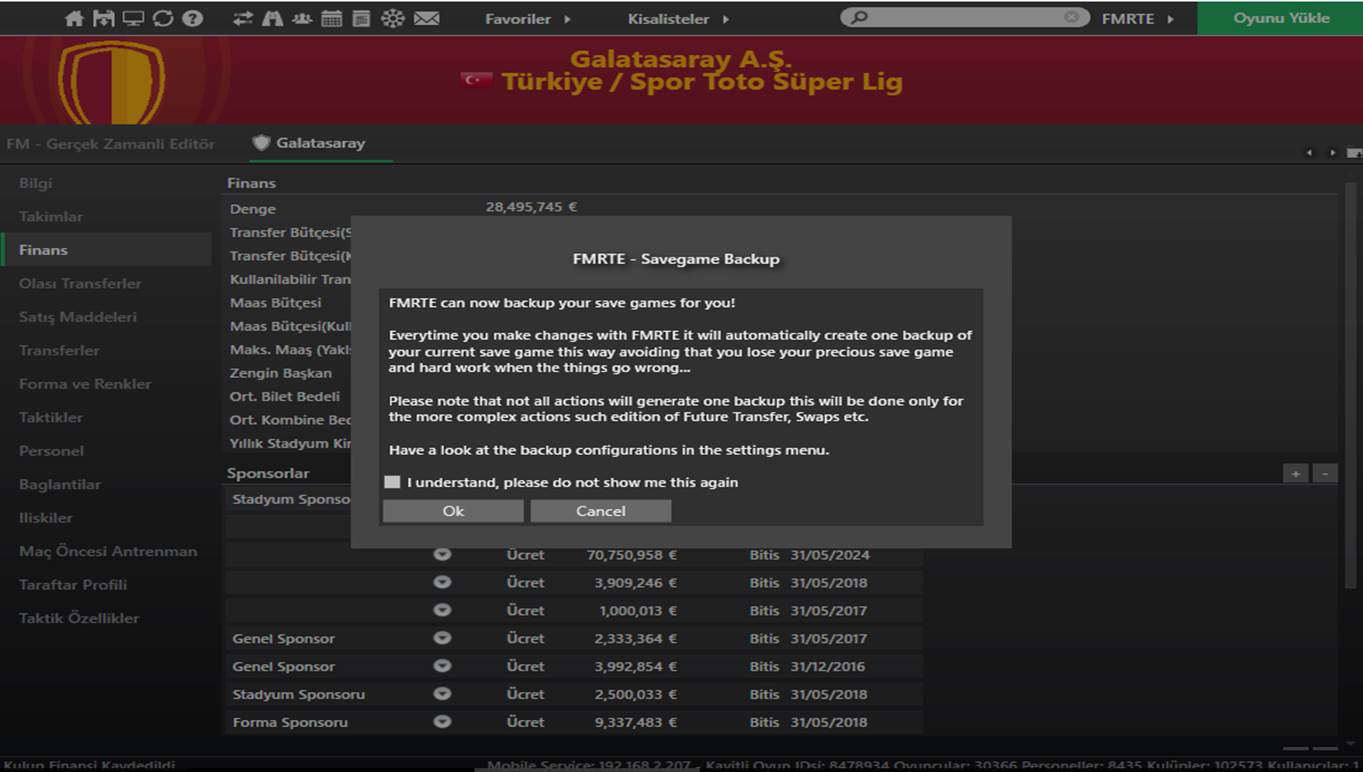1363x772 pixels.
Task: Open the Home icon in toolbar
Action: (x=74, y=18)
